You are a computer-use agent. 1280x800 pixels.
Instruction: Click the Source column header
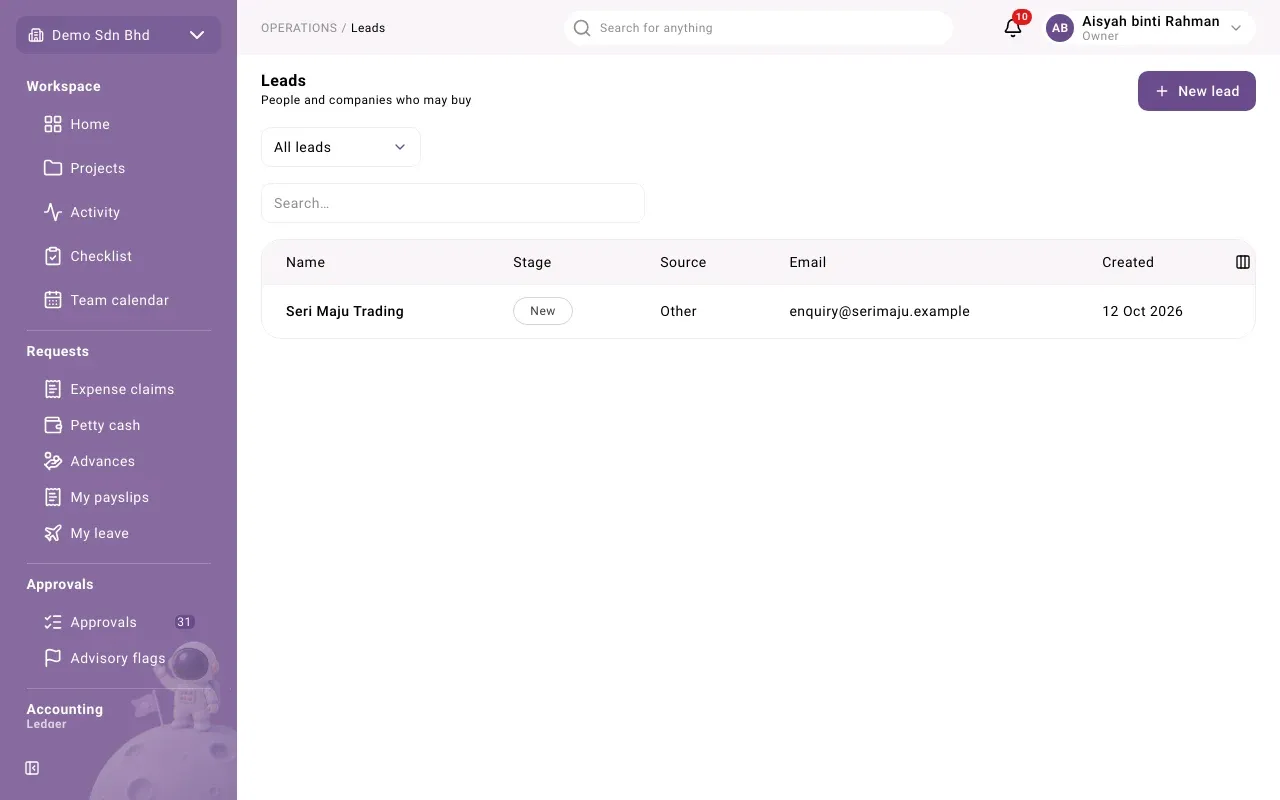tap(683, 262)
